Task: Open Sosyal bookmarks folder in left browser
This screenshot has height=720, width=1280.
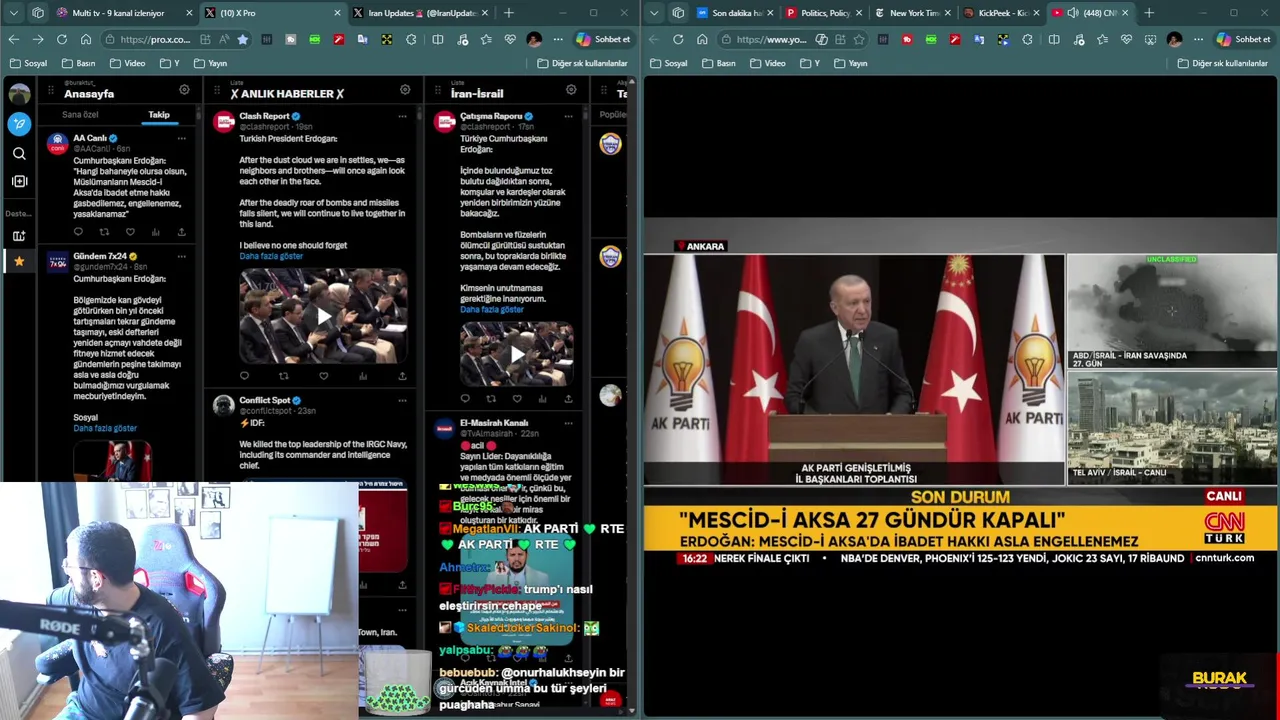Action: [x=27, y=63]
